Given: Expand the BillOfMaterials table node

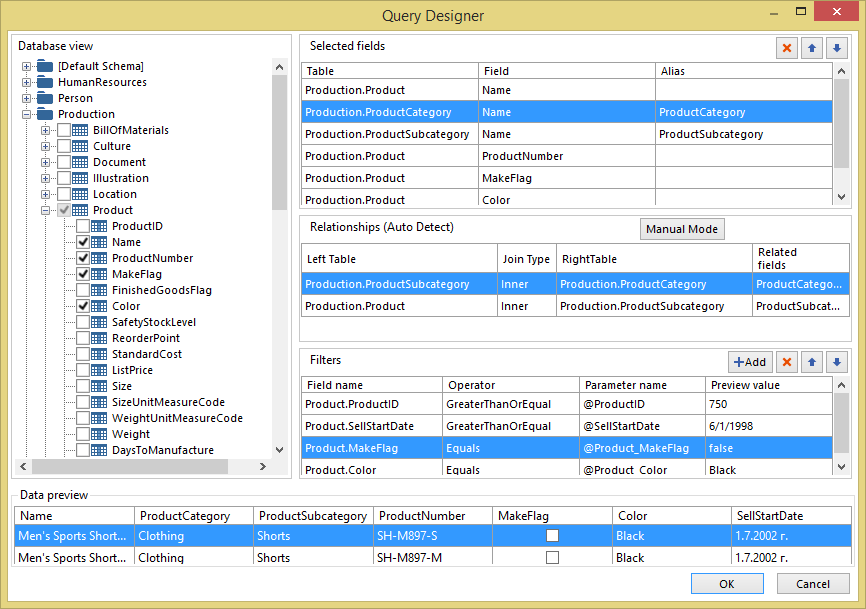Looking at the screenshot, I should (44, 129).
